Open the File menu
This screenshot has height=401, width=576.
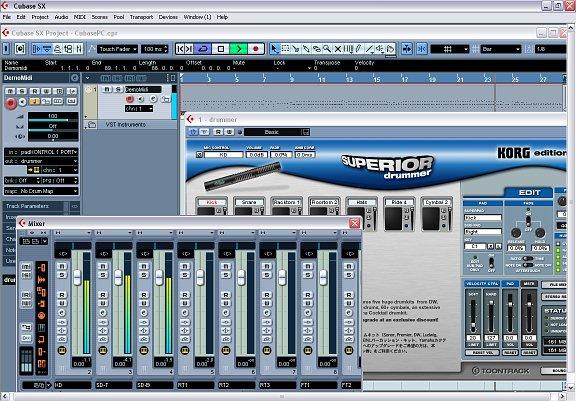point(7,17)
